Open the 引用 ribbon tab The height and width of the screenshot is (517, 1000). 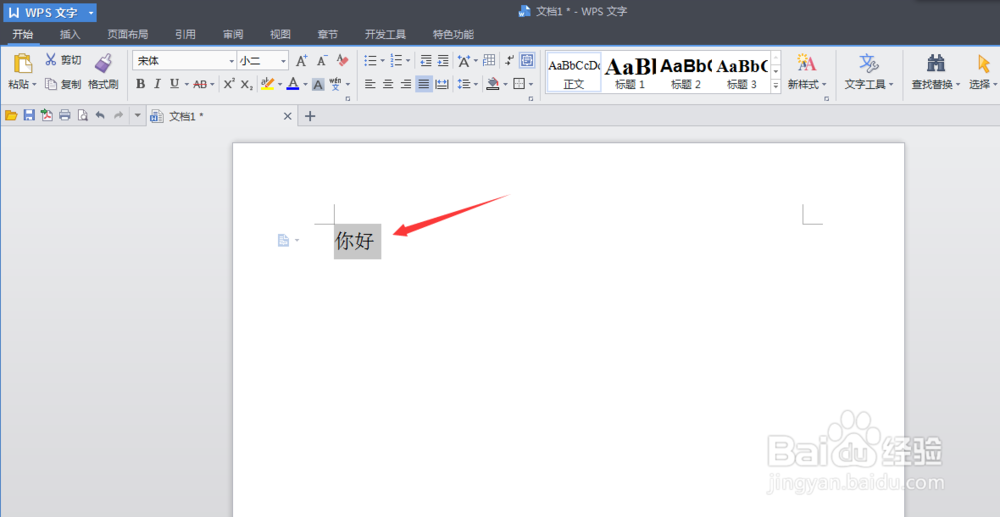click(x=186, y=34)
